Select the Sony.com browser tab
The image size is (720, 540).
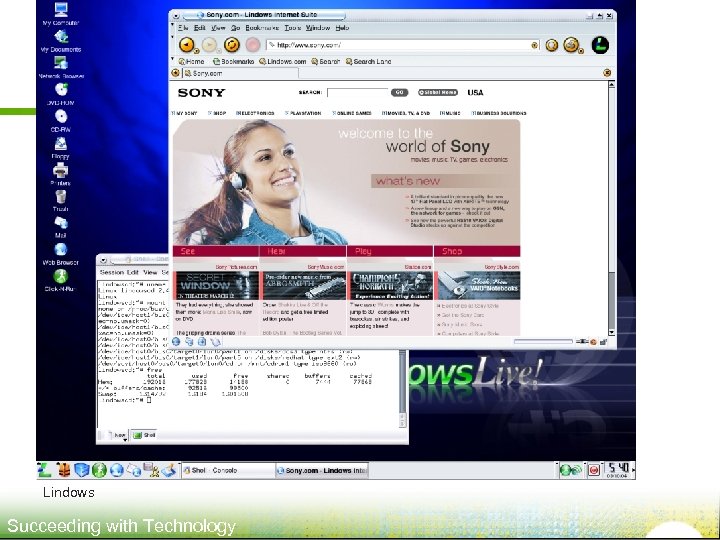[x=240, y=73]
